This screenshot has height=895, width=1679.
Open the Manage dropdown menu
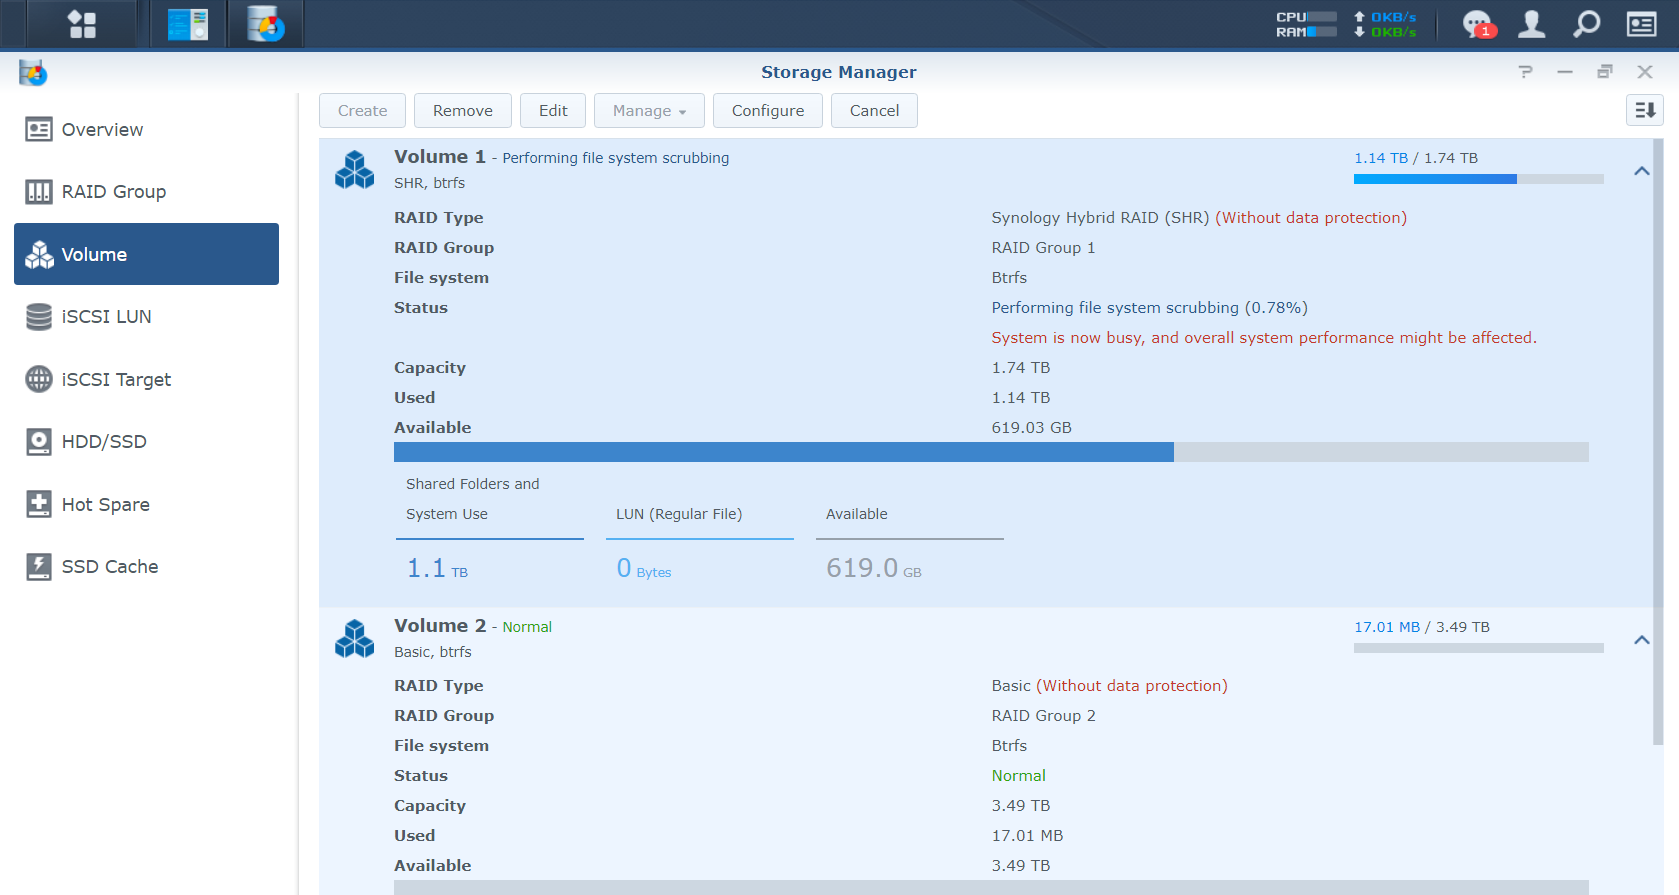(649, 110)
